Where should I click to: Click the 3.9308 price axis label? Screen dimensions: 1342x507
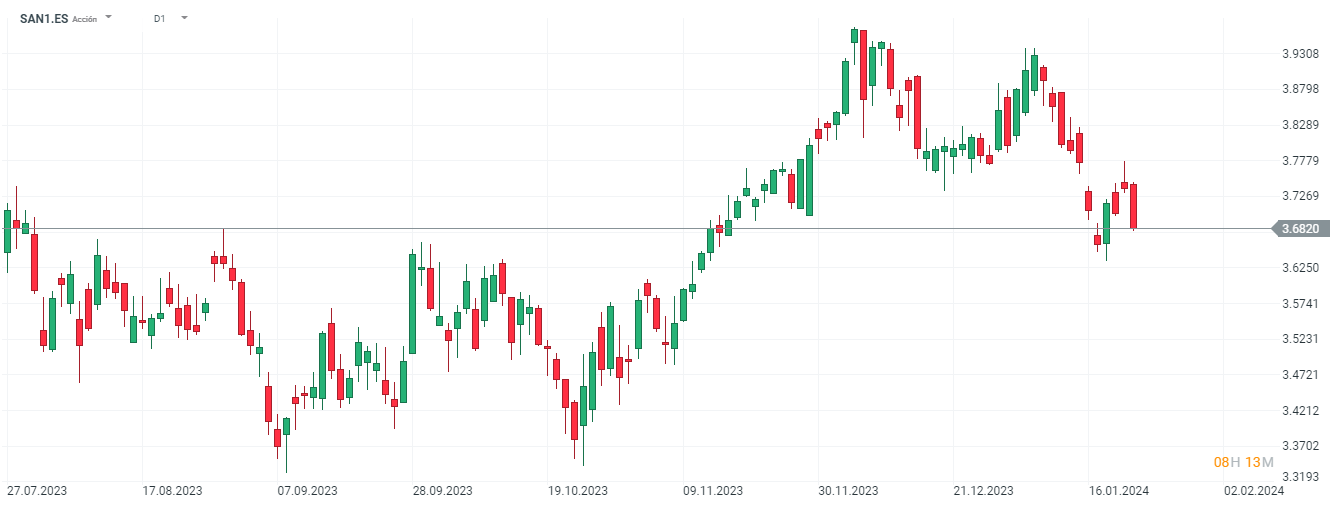(1300, 54)
